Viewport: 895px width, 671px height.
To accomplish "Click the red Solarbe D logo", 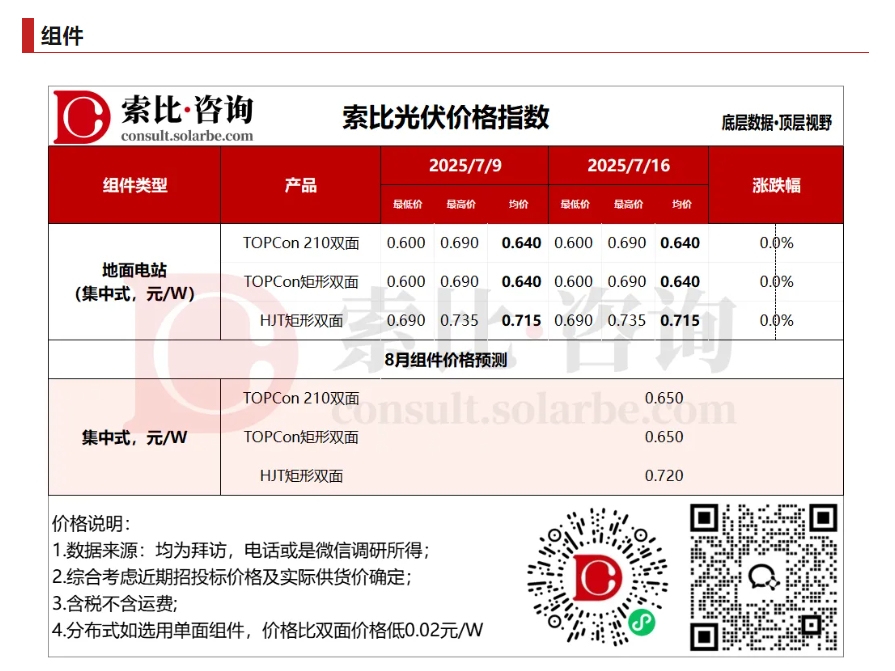I will tap(82, 117).
